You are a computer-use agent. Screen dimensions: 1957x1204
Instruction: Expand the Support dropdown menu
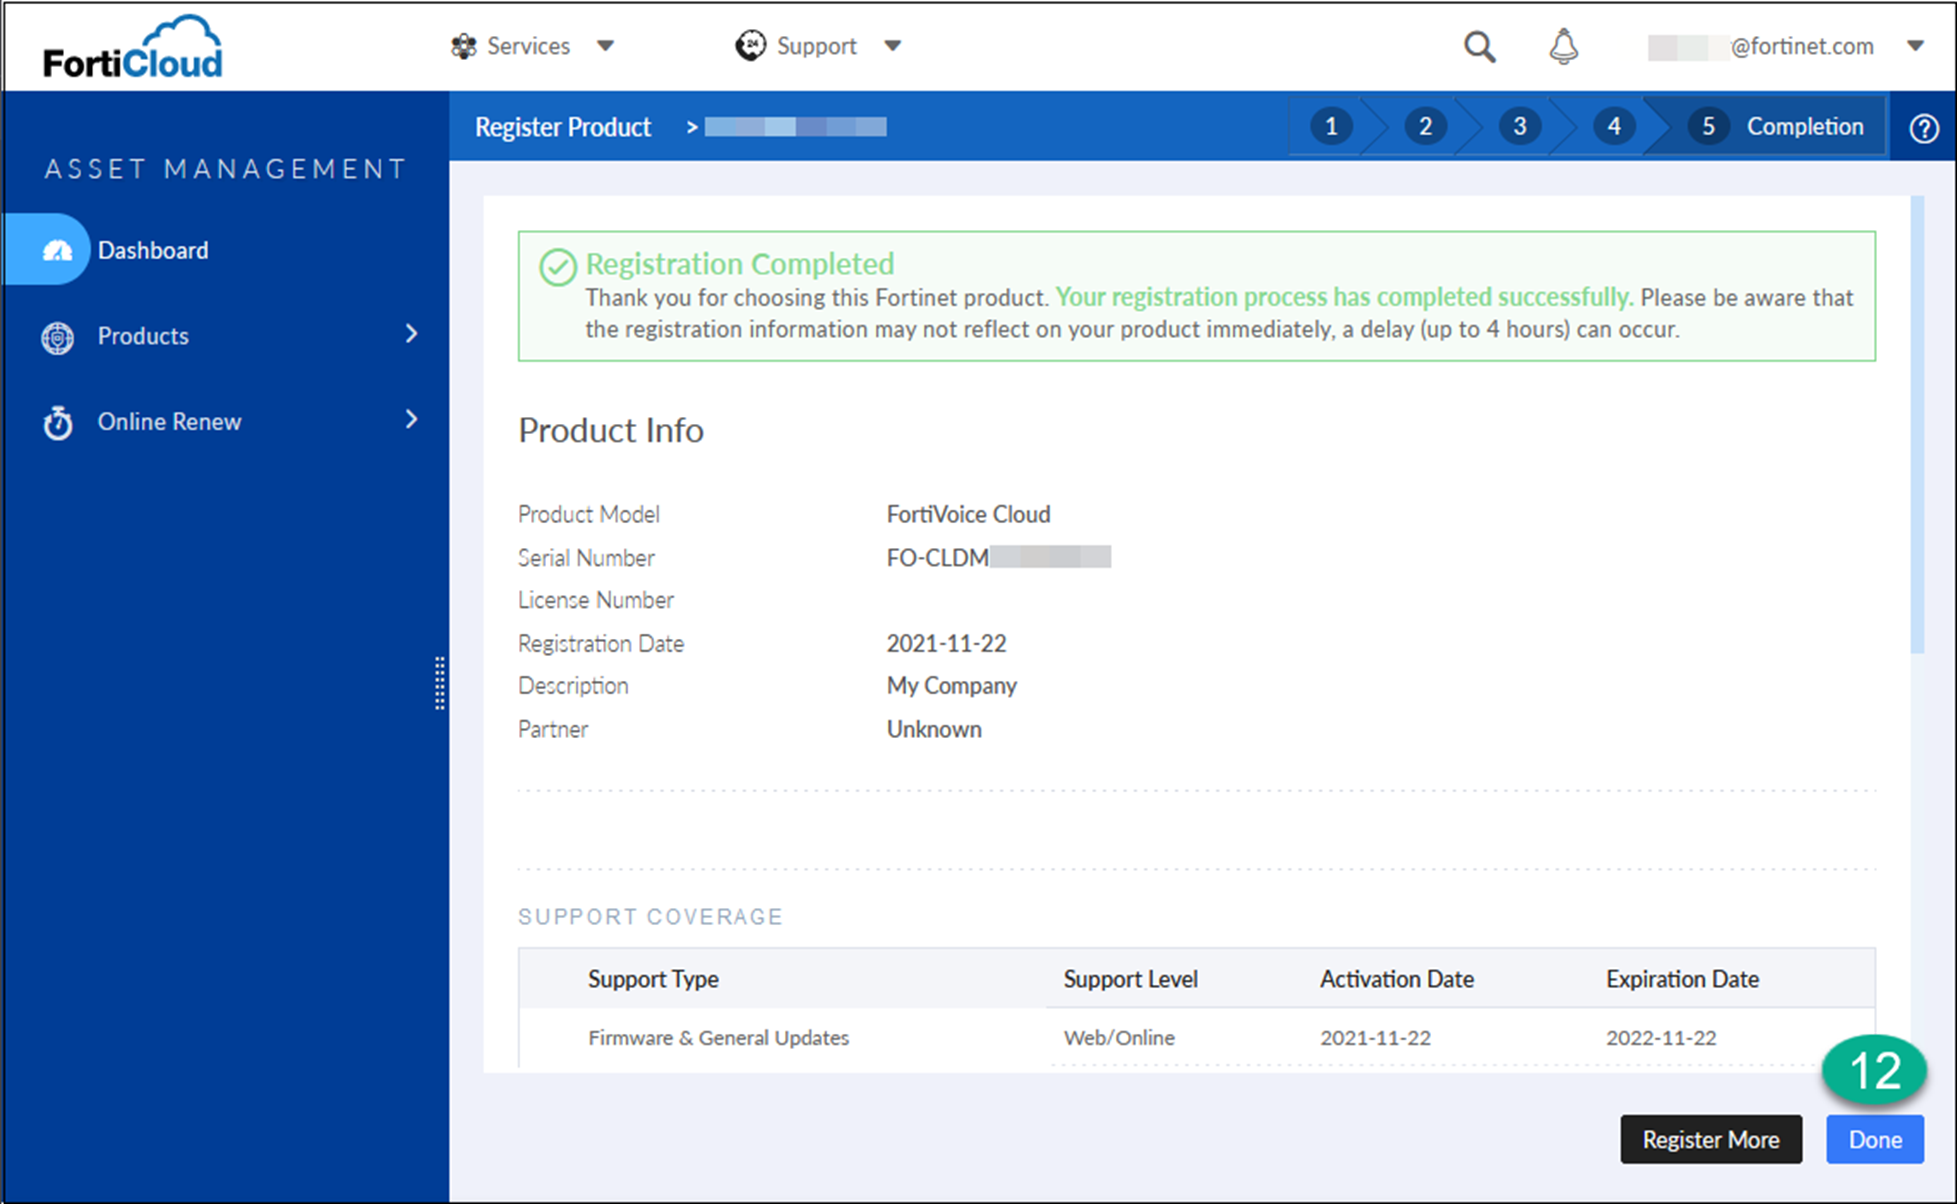pyautogui.click(x=894, y=46)
